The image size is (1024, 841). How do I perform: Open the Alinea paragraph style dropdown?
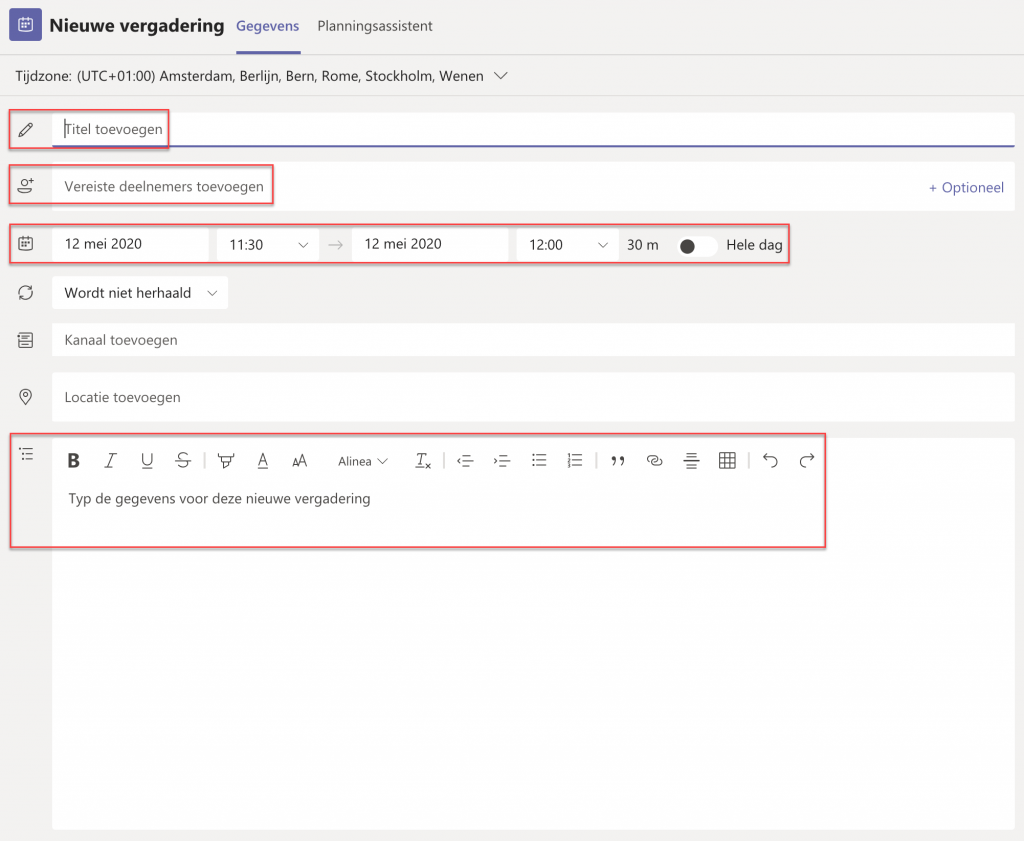363,461
